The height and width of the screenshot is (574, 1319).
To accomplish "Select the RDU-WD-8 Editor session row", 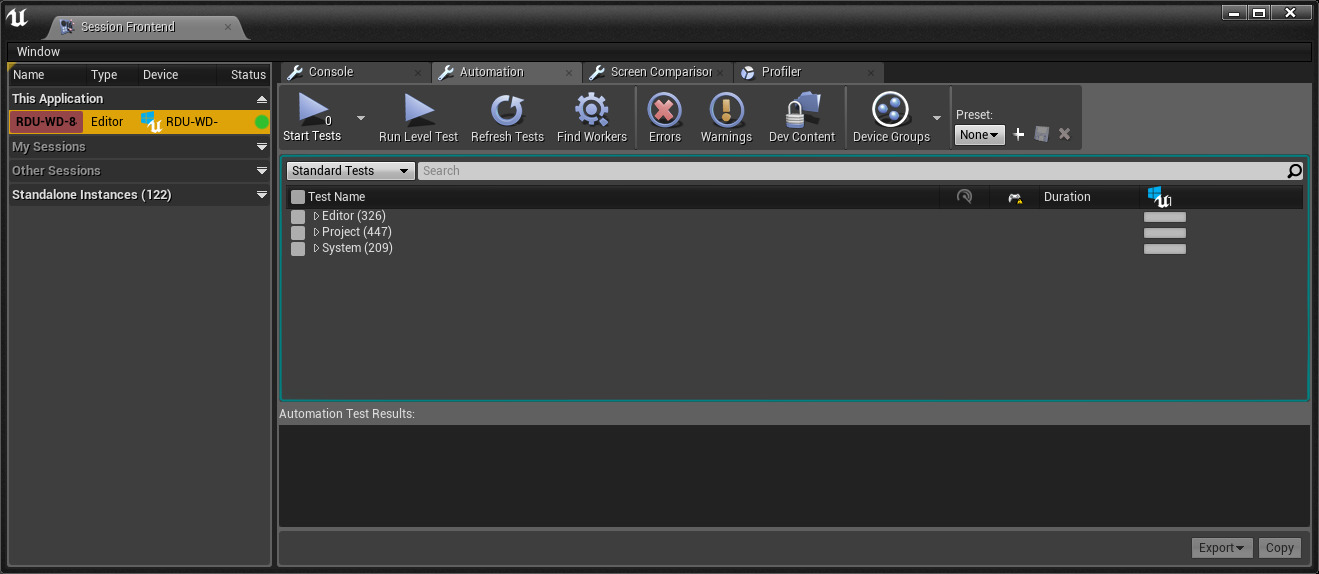I will 140,122.
